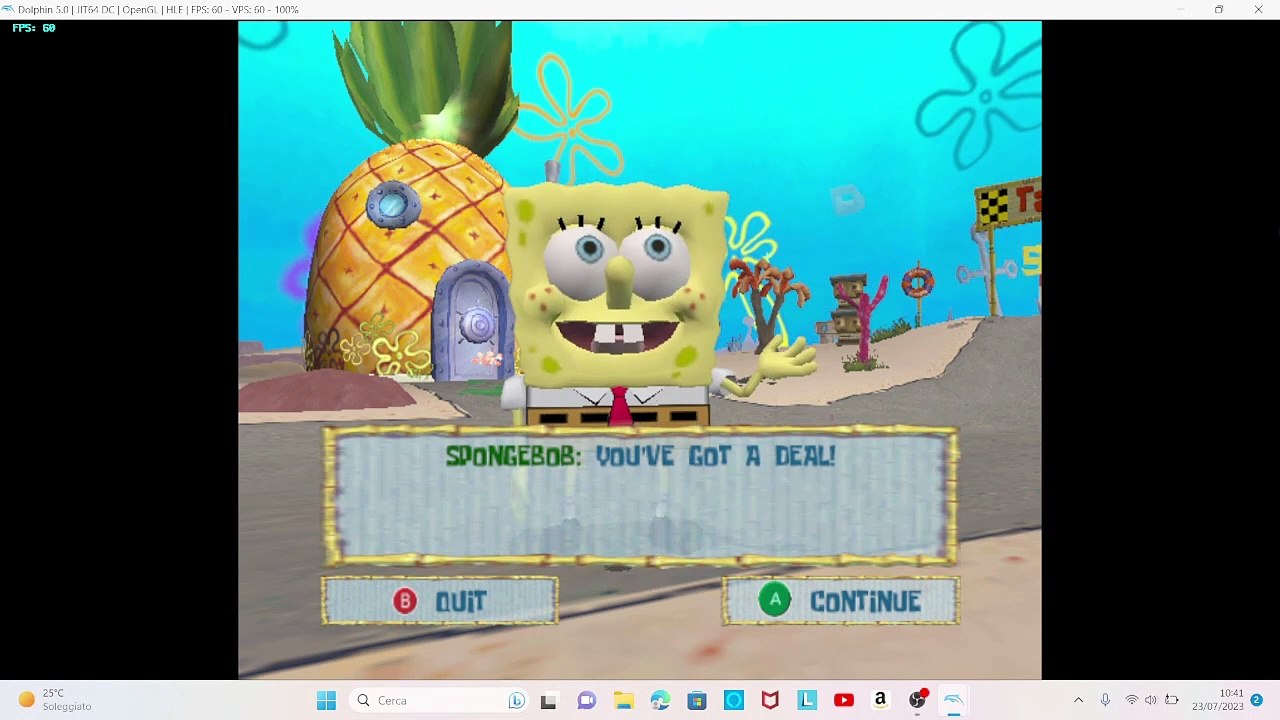
Task: Open the Alexa app on the taskbar
Action: (734, 700)
